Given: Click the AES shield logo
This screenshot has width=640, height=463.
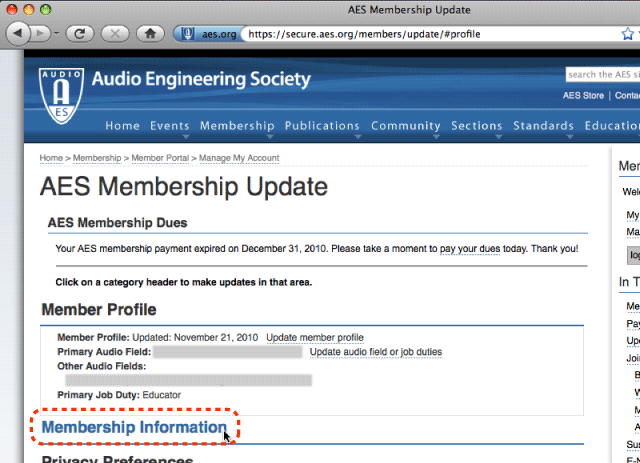Looking at the screenshot, I should [62, 96].
